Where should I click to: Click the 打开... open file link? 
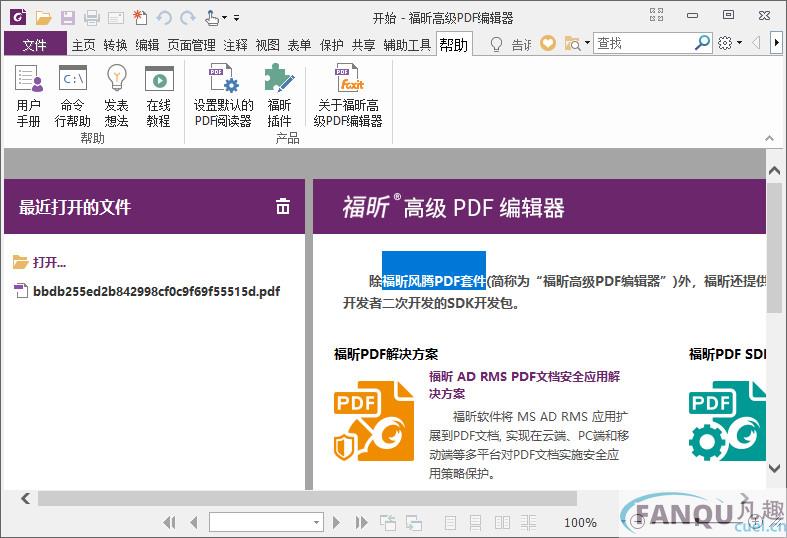click(49, 262)
